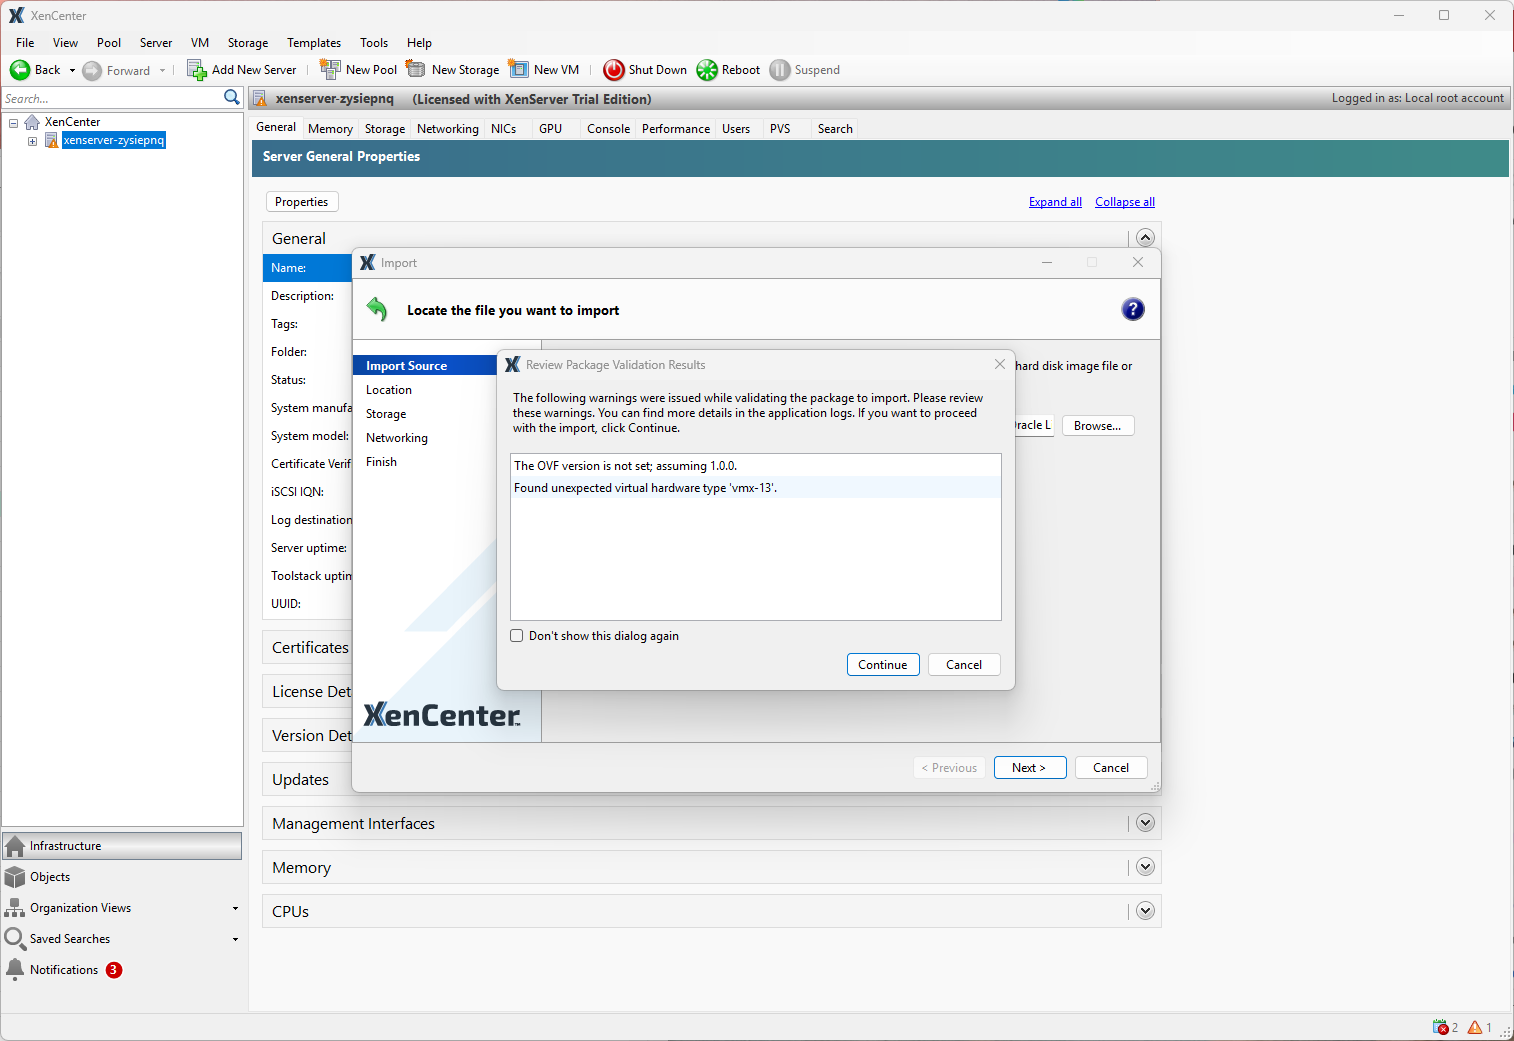Screen dimensions: 1514x1041
Task: Open the Organization Views dropdown arrow
Action: coord(235,908)
